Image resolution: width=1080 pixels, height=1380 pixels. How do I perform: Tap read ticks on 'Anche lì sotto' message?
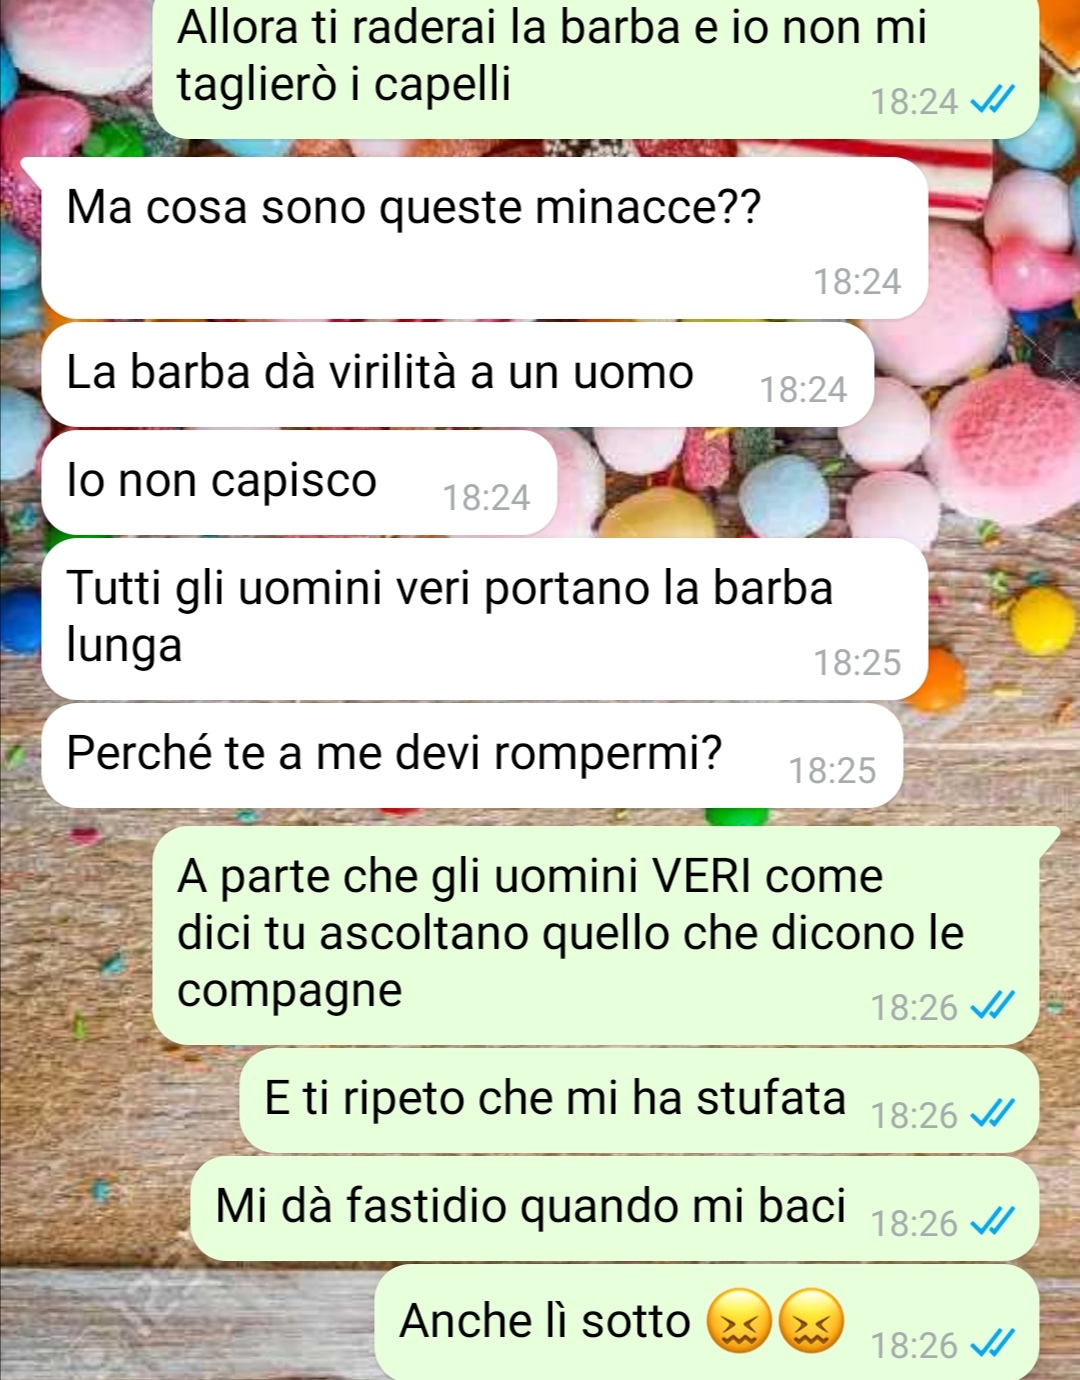point(993,1344)
